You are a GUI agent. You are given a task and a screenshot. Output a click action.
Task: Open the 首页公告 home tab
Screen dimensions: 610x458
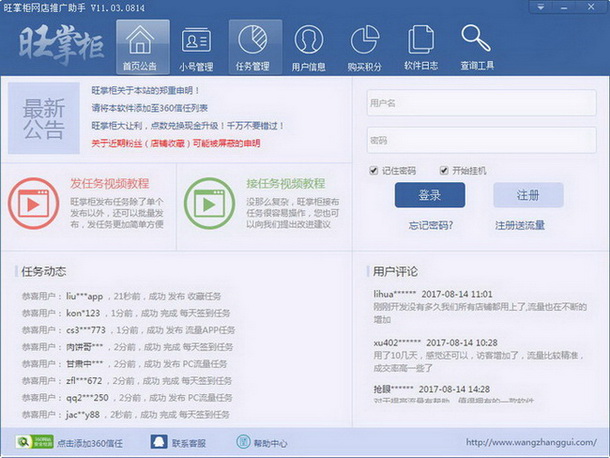click(x=143, y=47)
